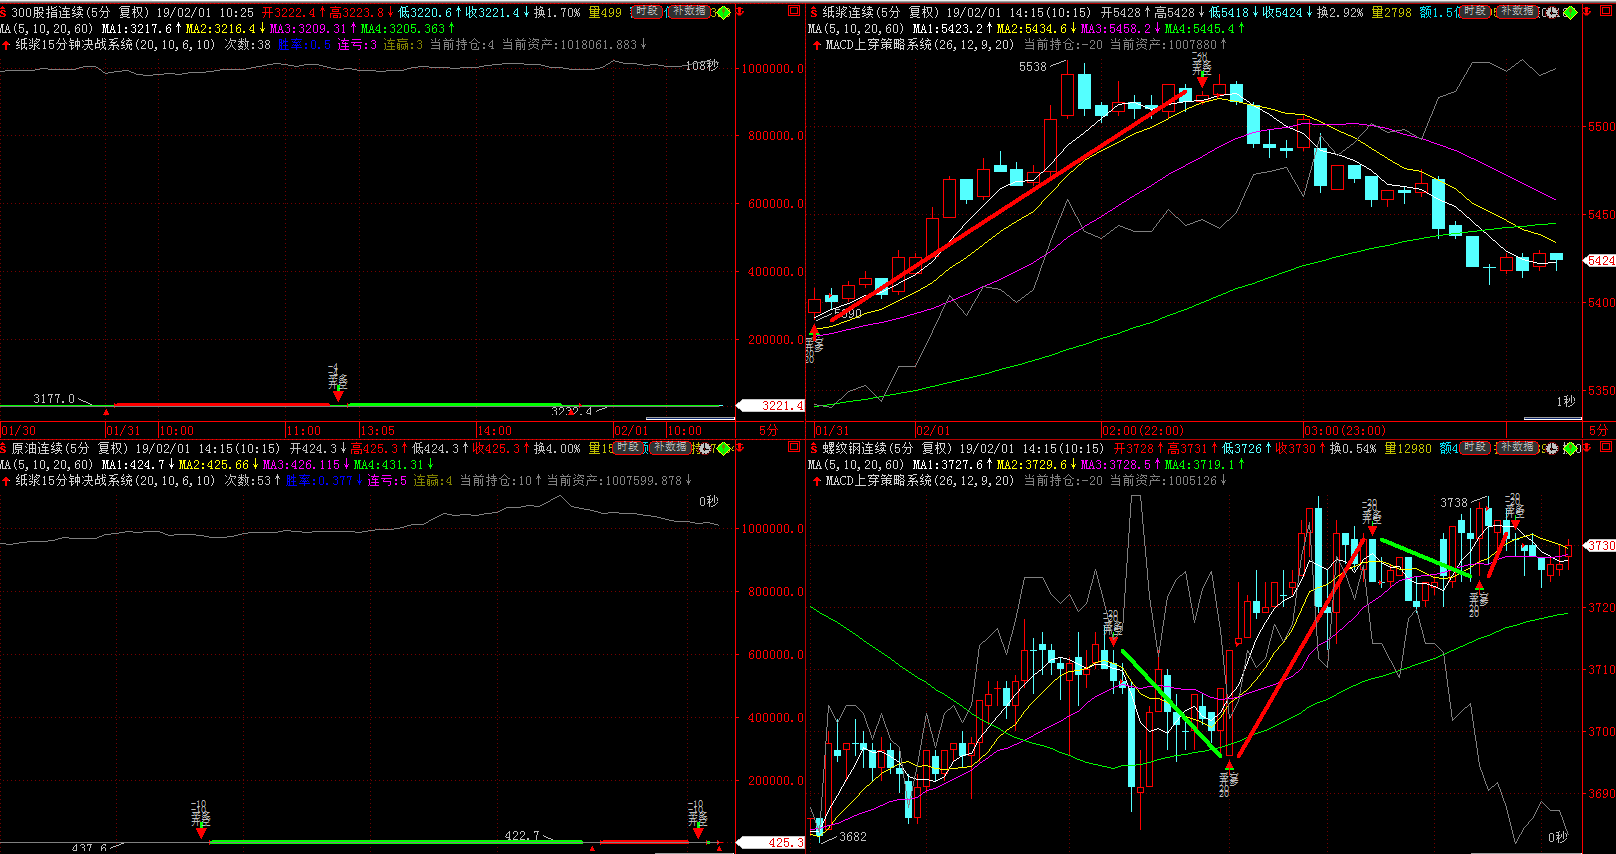The width and height of the screenshot is (1616, 854).
Task: Click 5538 high label on 纸浆 chart
Action: tap(1033, 67)
